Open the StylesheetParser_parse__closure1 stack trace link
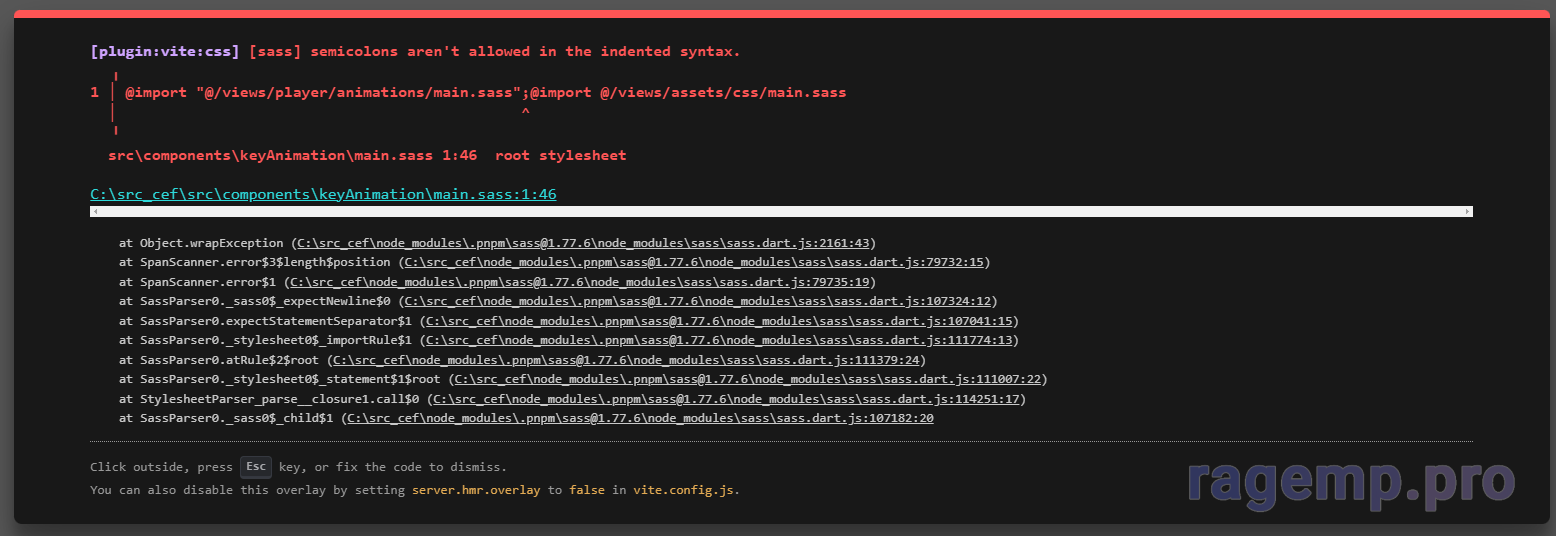The width and height of the screenshot is (1556, 536). point(726,399)
